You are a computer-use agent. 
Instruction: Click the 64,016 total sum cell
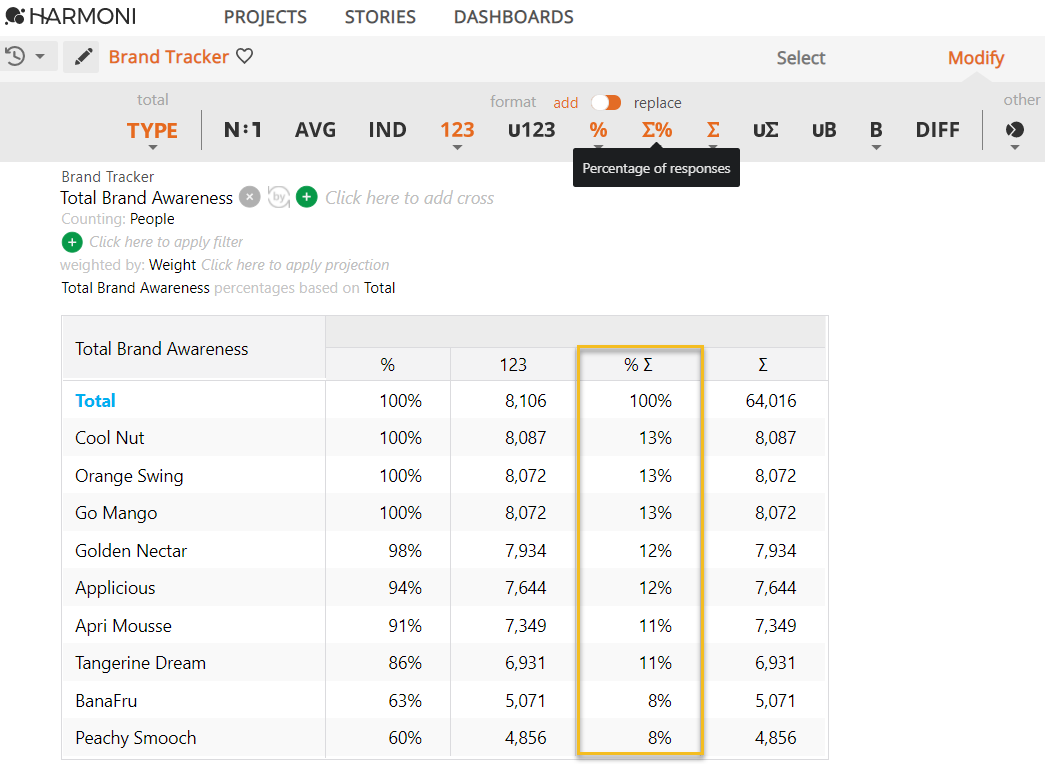(x=770, y=401)
